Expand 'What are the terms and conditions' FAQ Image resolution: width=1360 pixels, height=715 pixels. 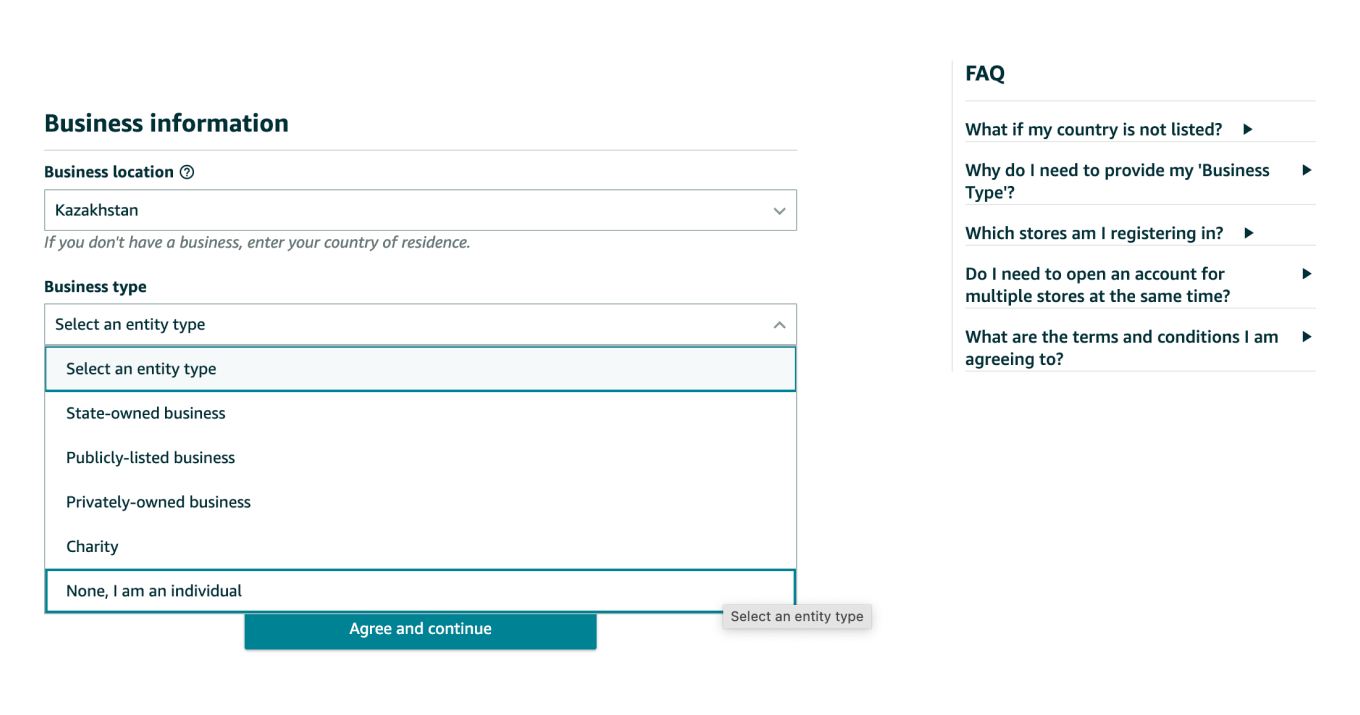point(1120,347)
